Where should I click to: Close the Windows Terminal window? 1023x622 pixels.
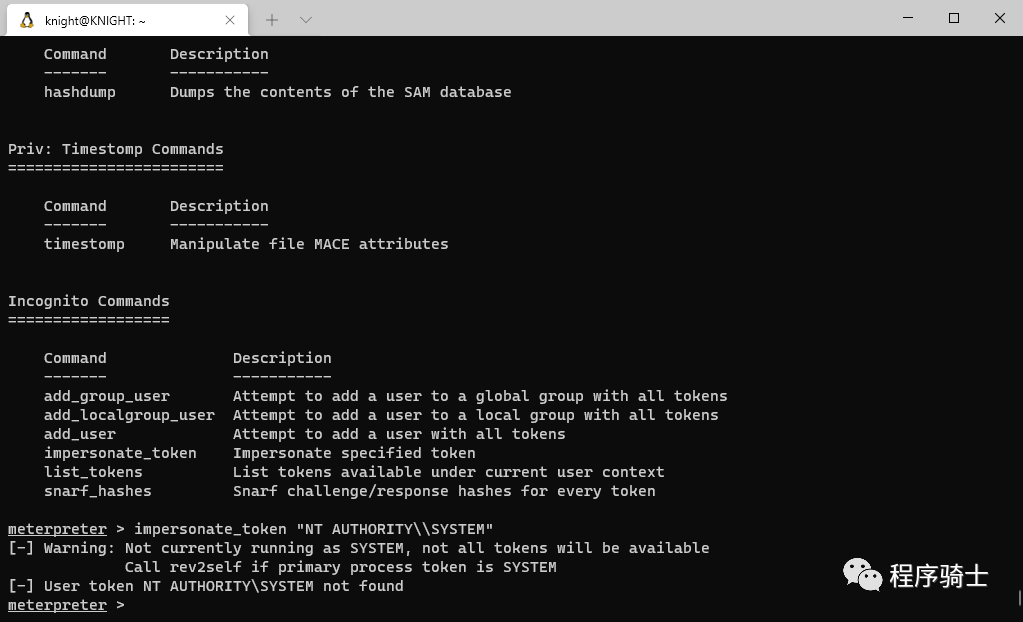(x=1000, y=18)
